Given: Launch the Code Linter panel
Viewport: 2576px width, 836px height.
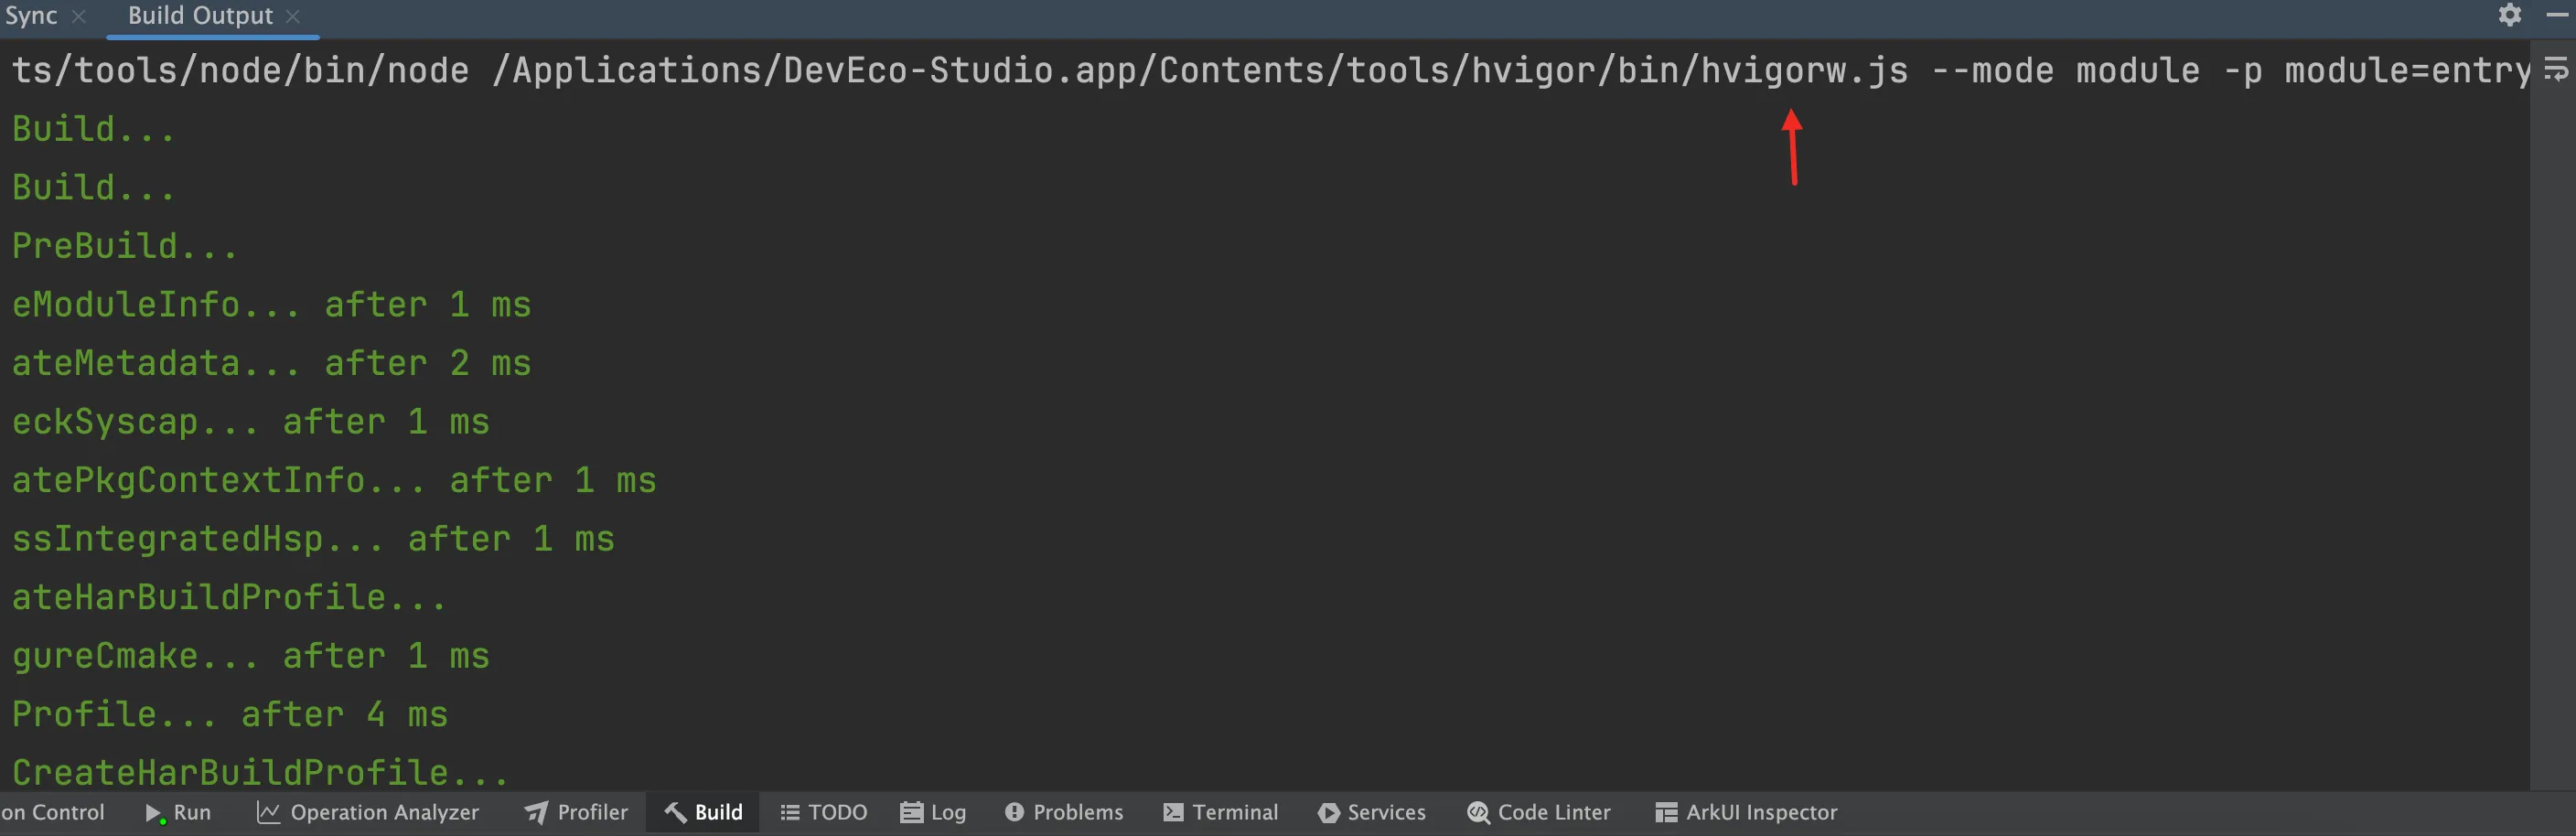Looking at the screenshot, I should pos(1539,812).
